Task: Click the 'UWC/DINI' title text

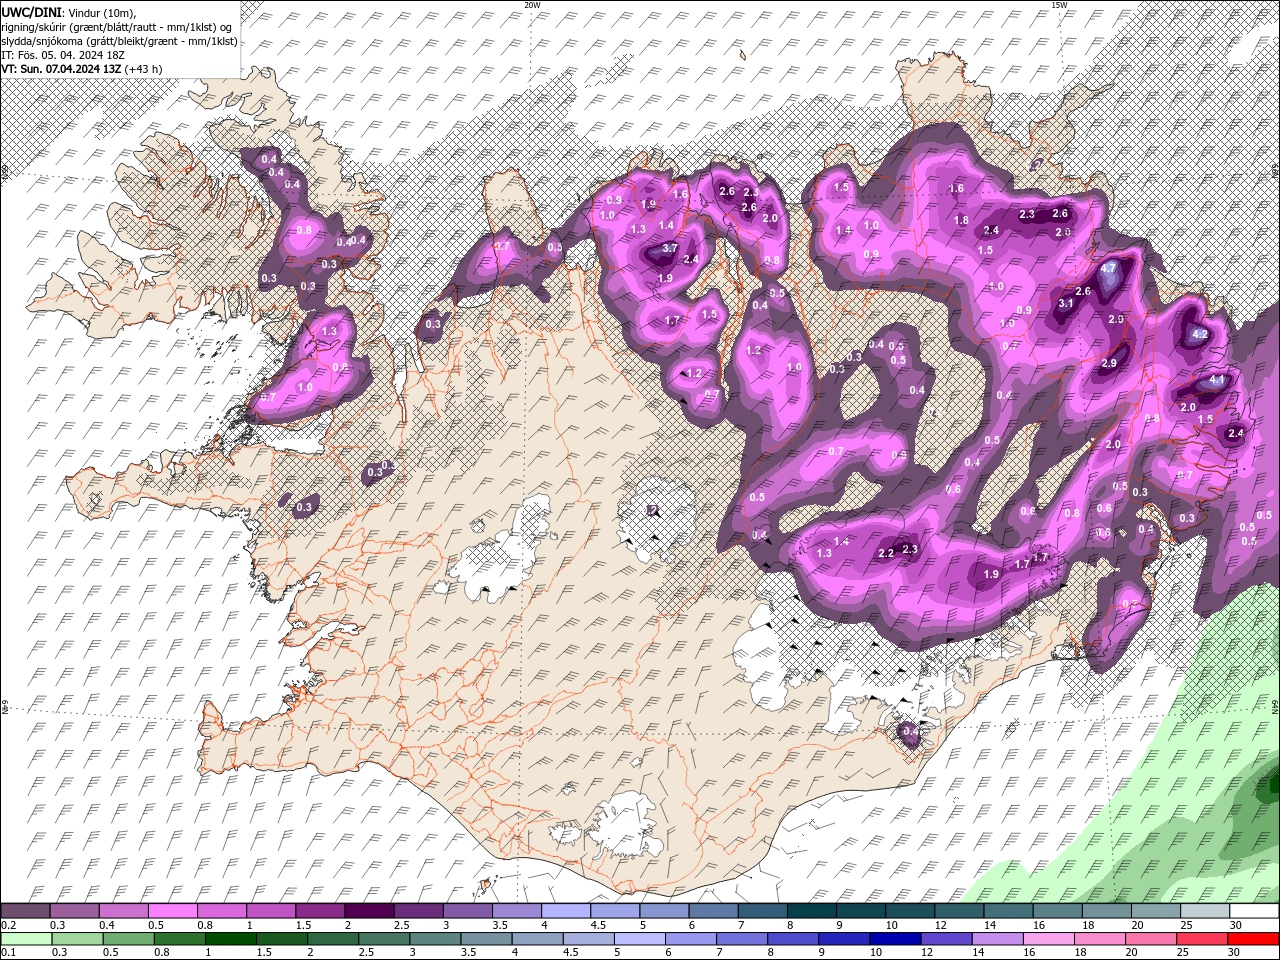Action: [x=33, y=11]
